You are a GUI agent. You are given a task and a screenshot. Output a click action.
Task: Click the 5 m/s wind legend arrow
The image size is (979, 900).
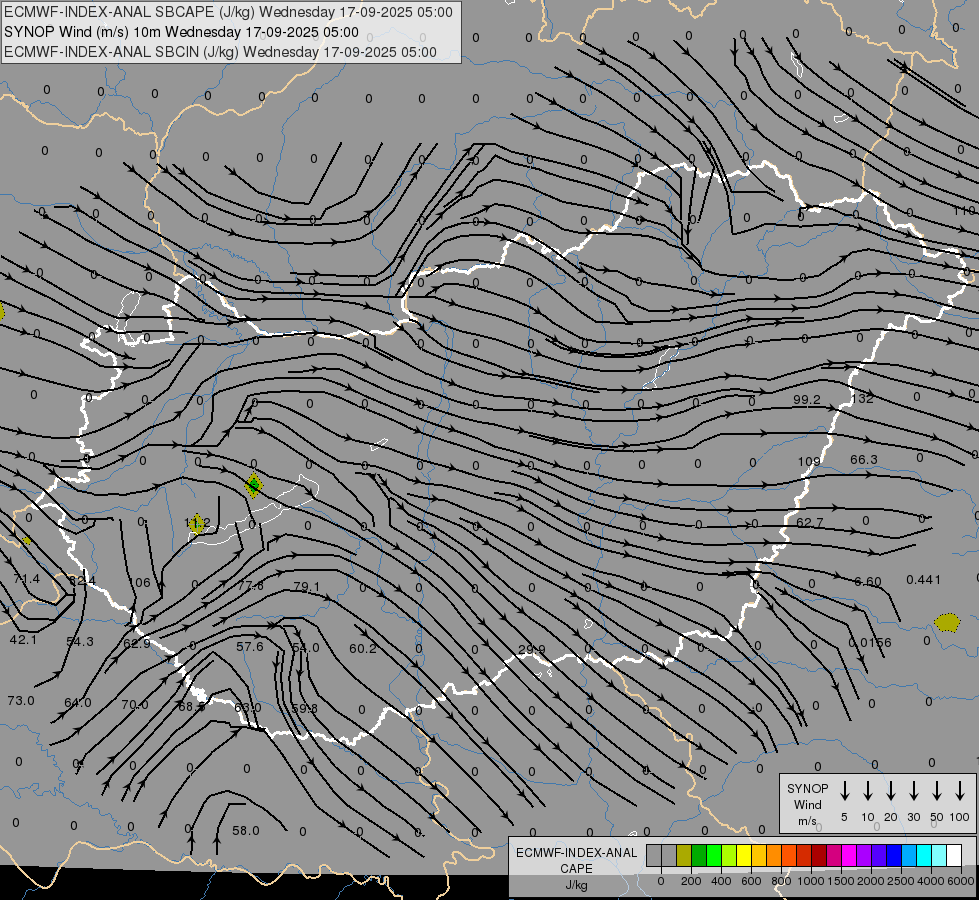845,791
